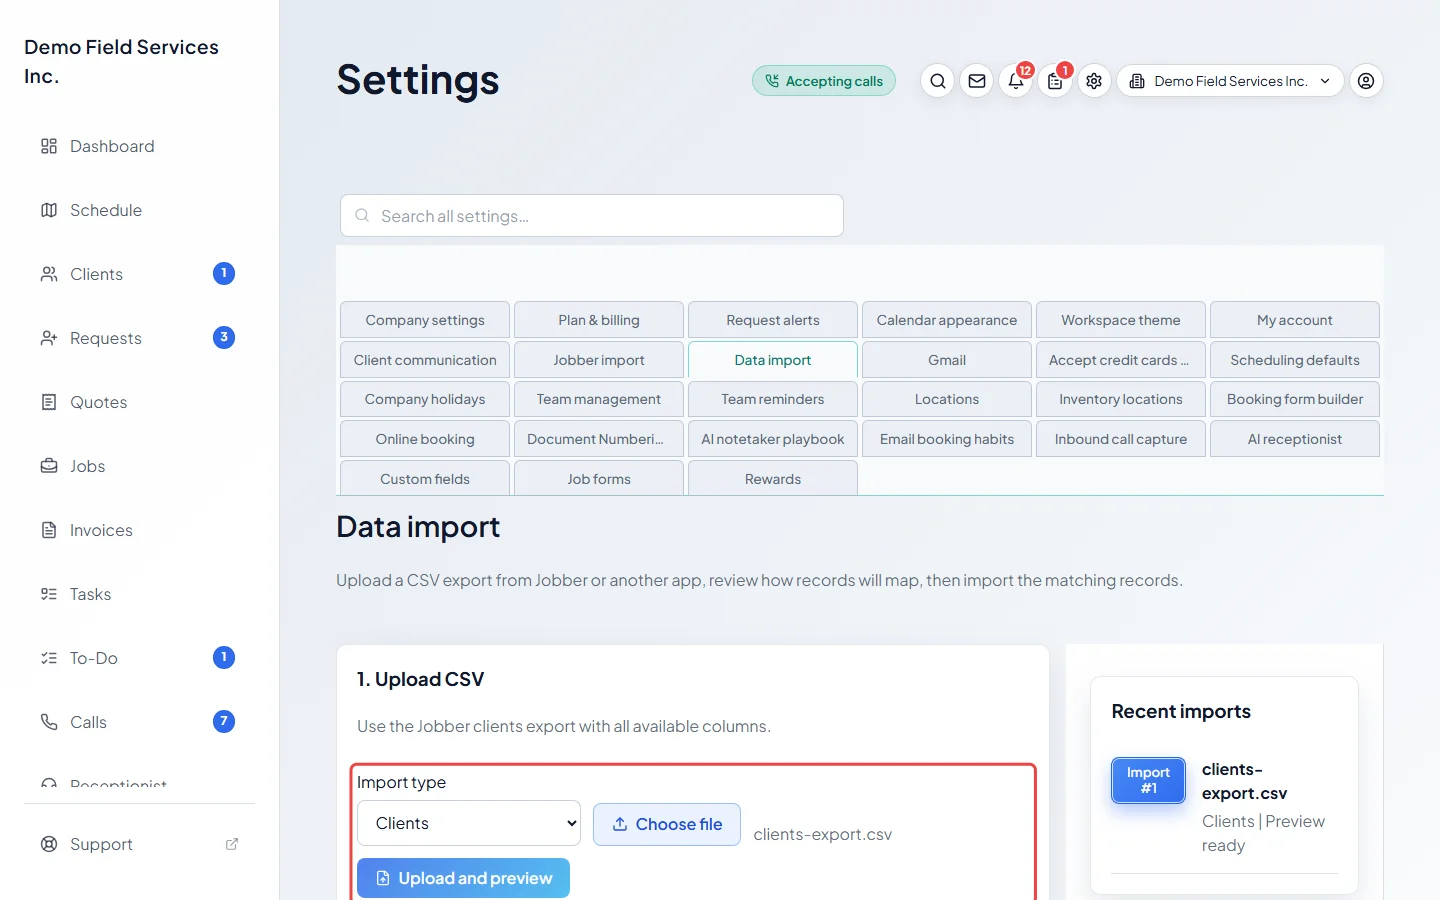1440x900 pixels.
Task: Open the Gmail settings tab
Action: click(947, 360)
